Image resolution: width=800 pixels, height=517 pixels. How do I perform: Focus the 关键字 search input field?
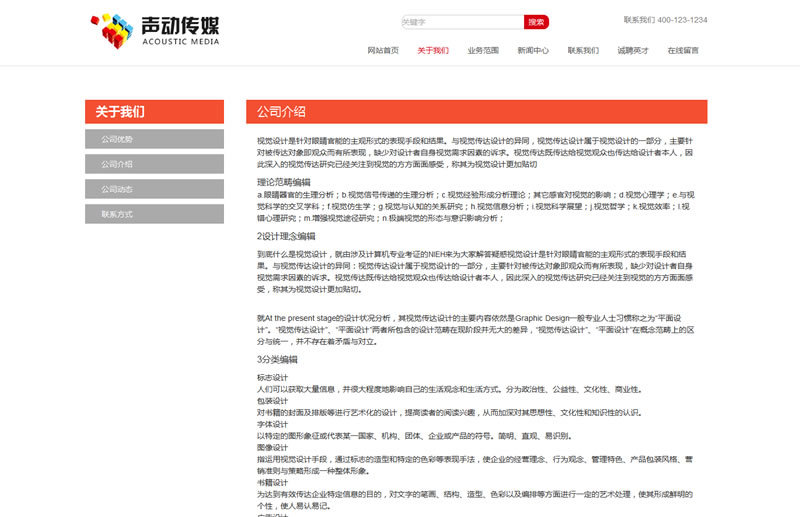point(462,22)
